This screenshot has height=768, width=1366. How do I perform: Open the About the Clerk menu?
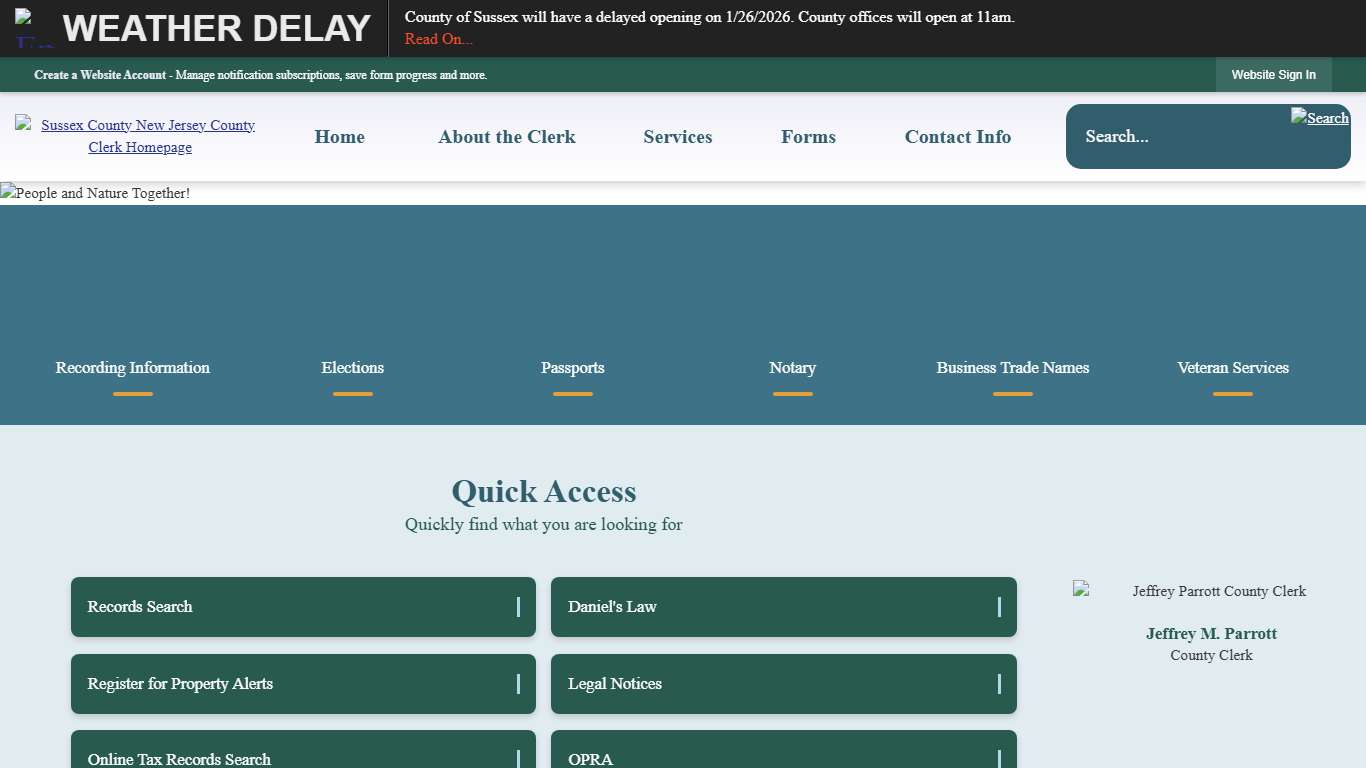pyautogui.click(x=506, y=137)
